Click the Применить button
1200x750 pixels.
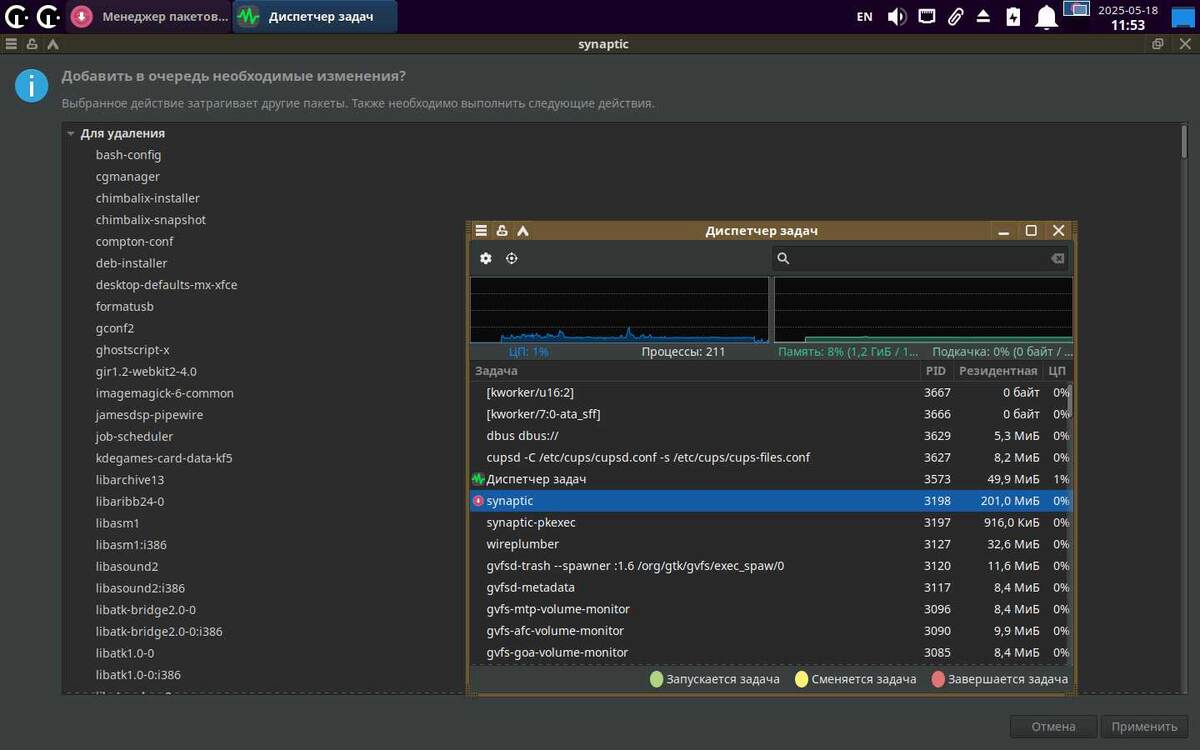coord(1144,727)
